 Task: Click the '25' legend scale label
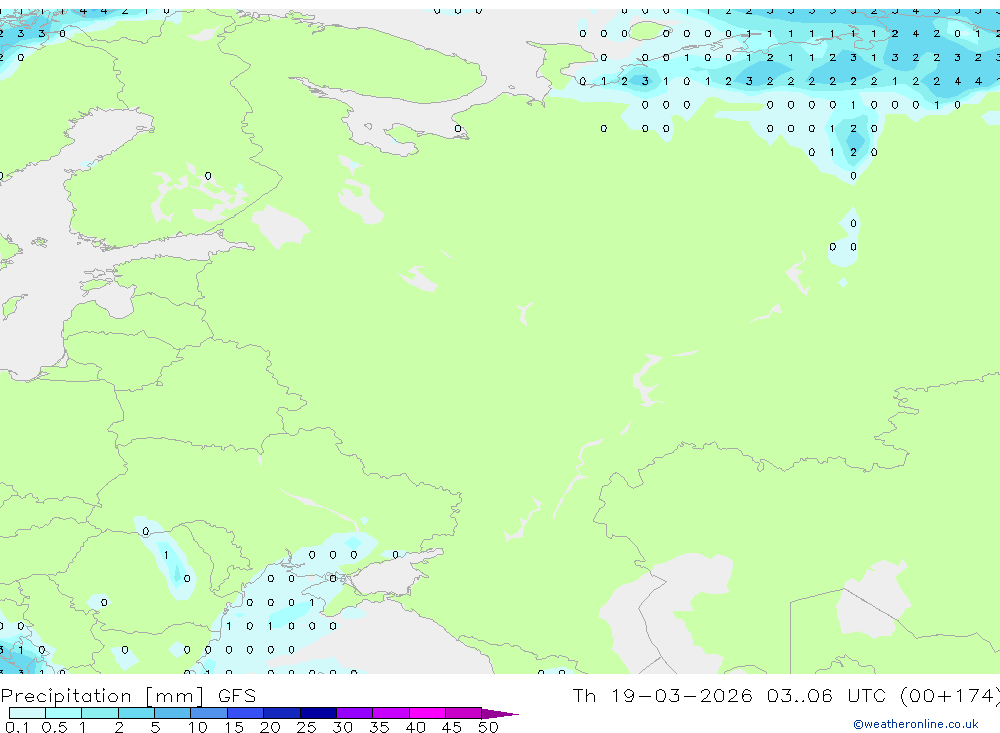307,727
